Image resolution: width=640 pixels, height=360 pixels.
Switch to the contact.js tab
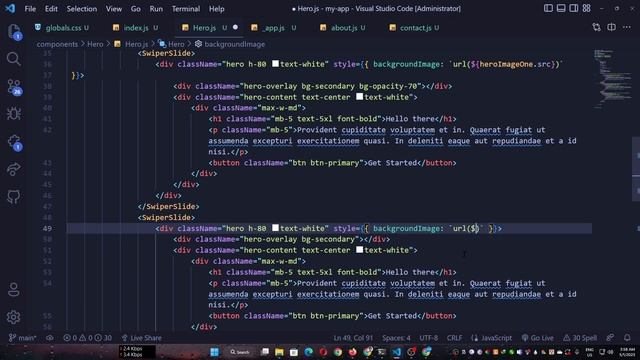tap(415, 28)
